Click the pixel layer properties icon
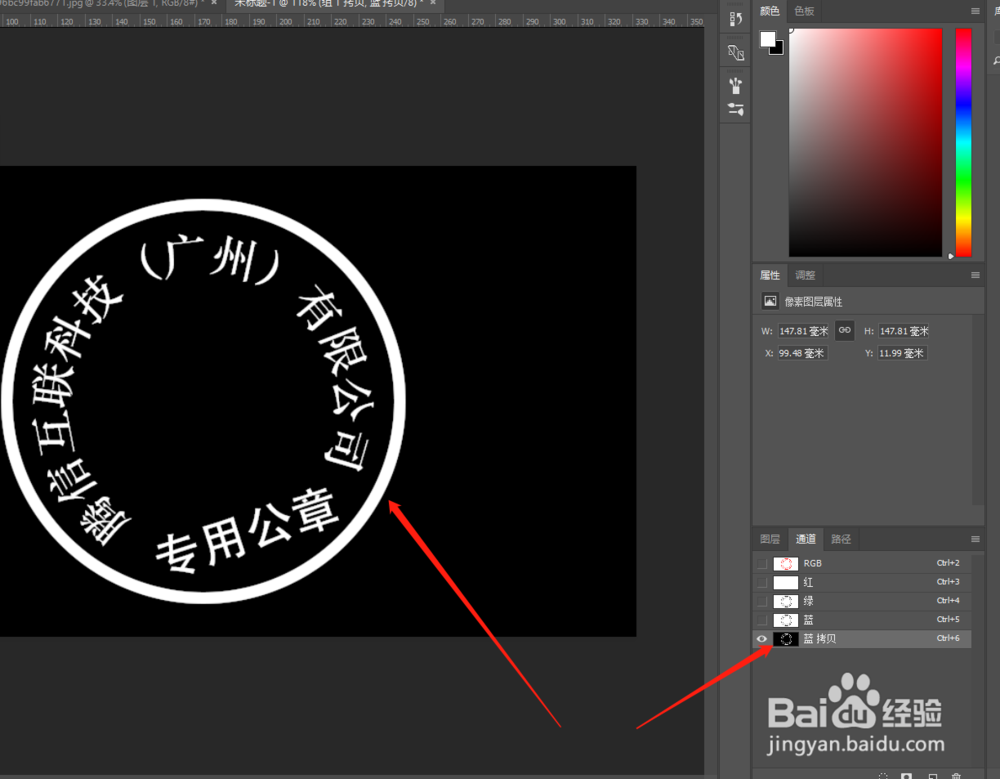The image size is (1000, 779). pos(770,301)
